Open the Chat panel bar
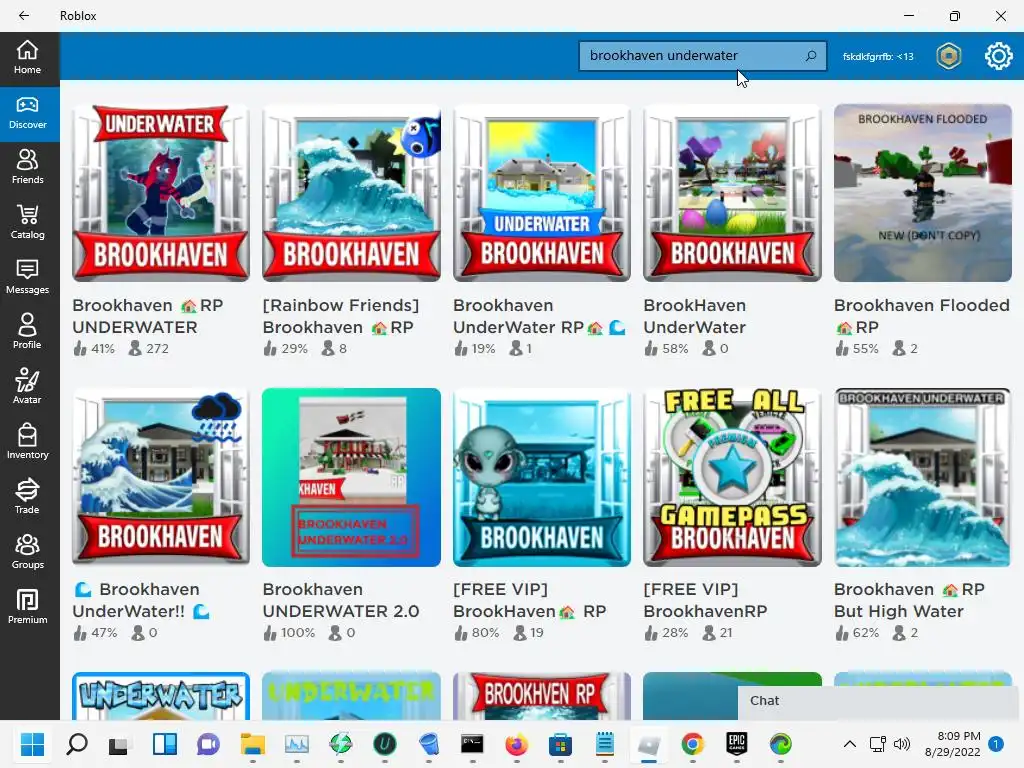The image size is (1024, 768). point(877,701)
